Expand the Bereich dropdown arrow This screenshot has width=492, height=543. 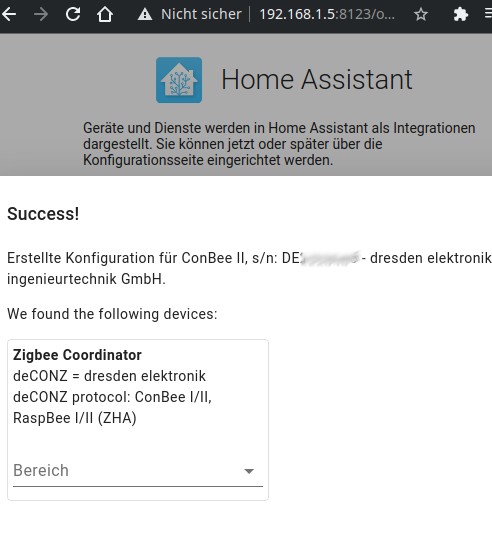point(249,471)
